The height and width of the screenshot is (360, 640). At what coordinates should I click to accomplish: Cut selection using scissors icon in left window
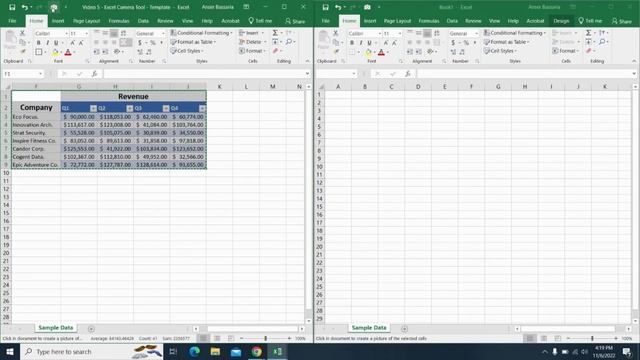(x=22, y=33)
